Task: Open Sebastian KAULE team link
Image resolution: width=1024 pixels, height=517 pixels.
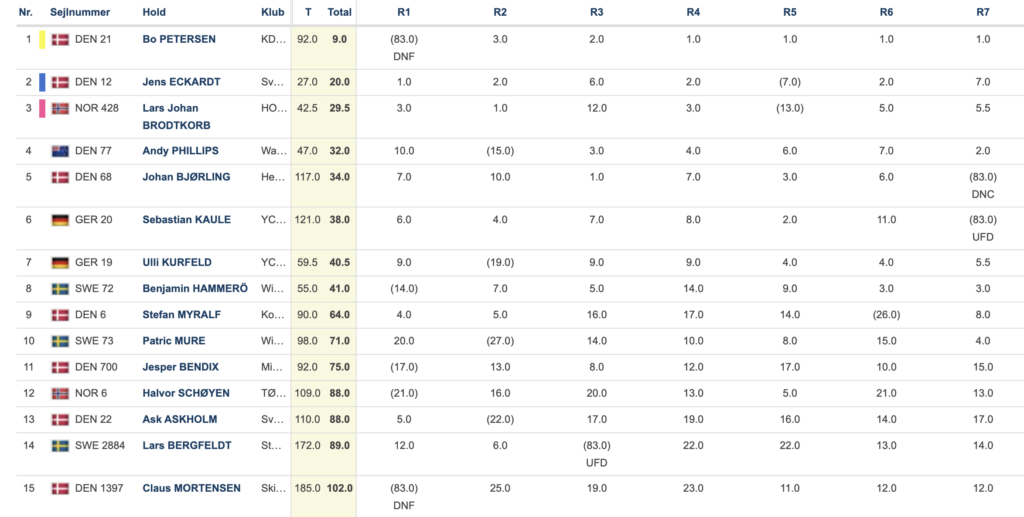Action: click(187, 220)
